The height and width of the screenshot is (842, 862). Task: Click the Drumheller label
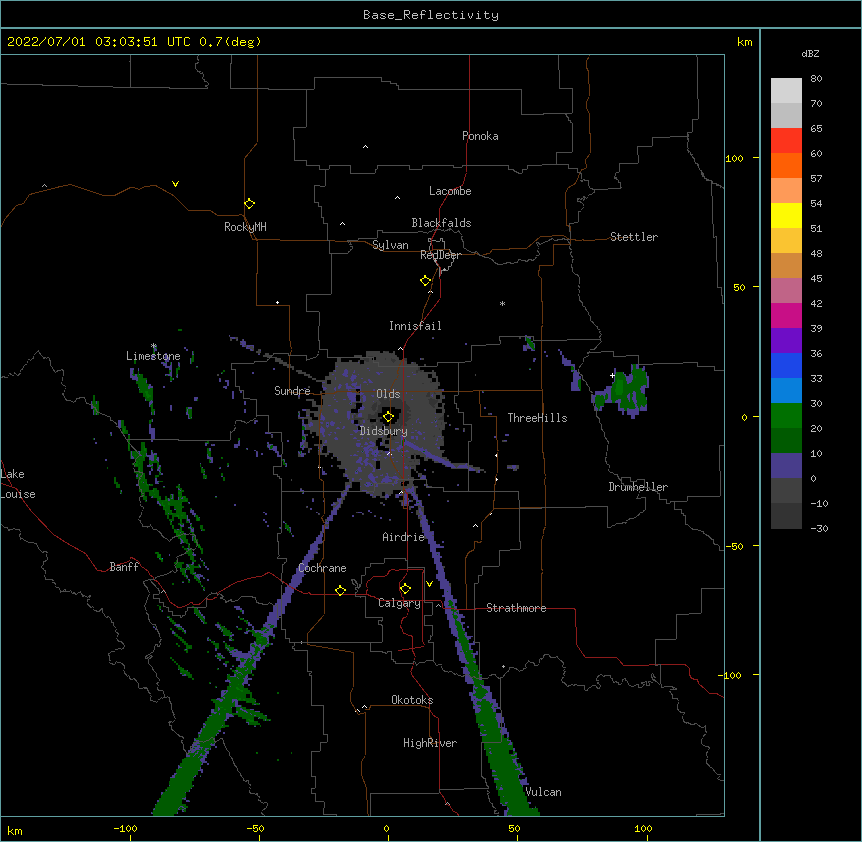click(x=638, y=487)
